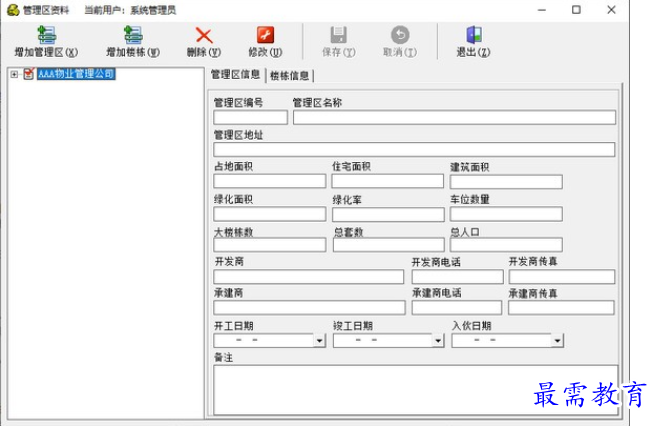The width and height of the screenshot is (655, 426).
Task: Close the 管理区资料 window
Action: pyautogui.click(x=611, y=10)
